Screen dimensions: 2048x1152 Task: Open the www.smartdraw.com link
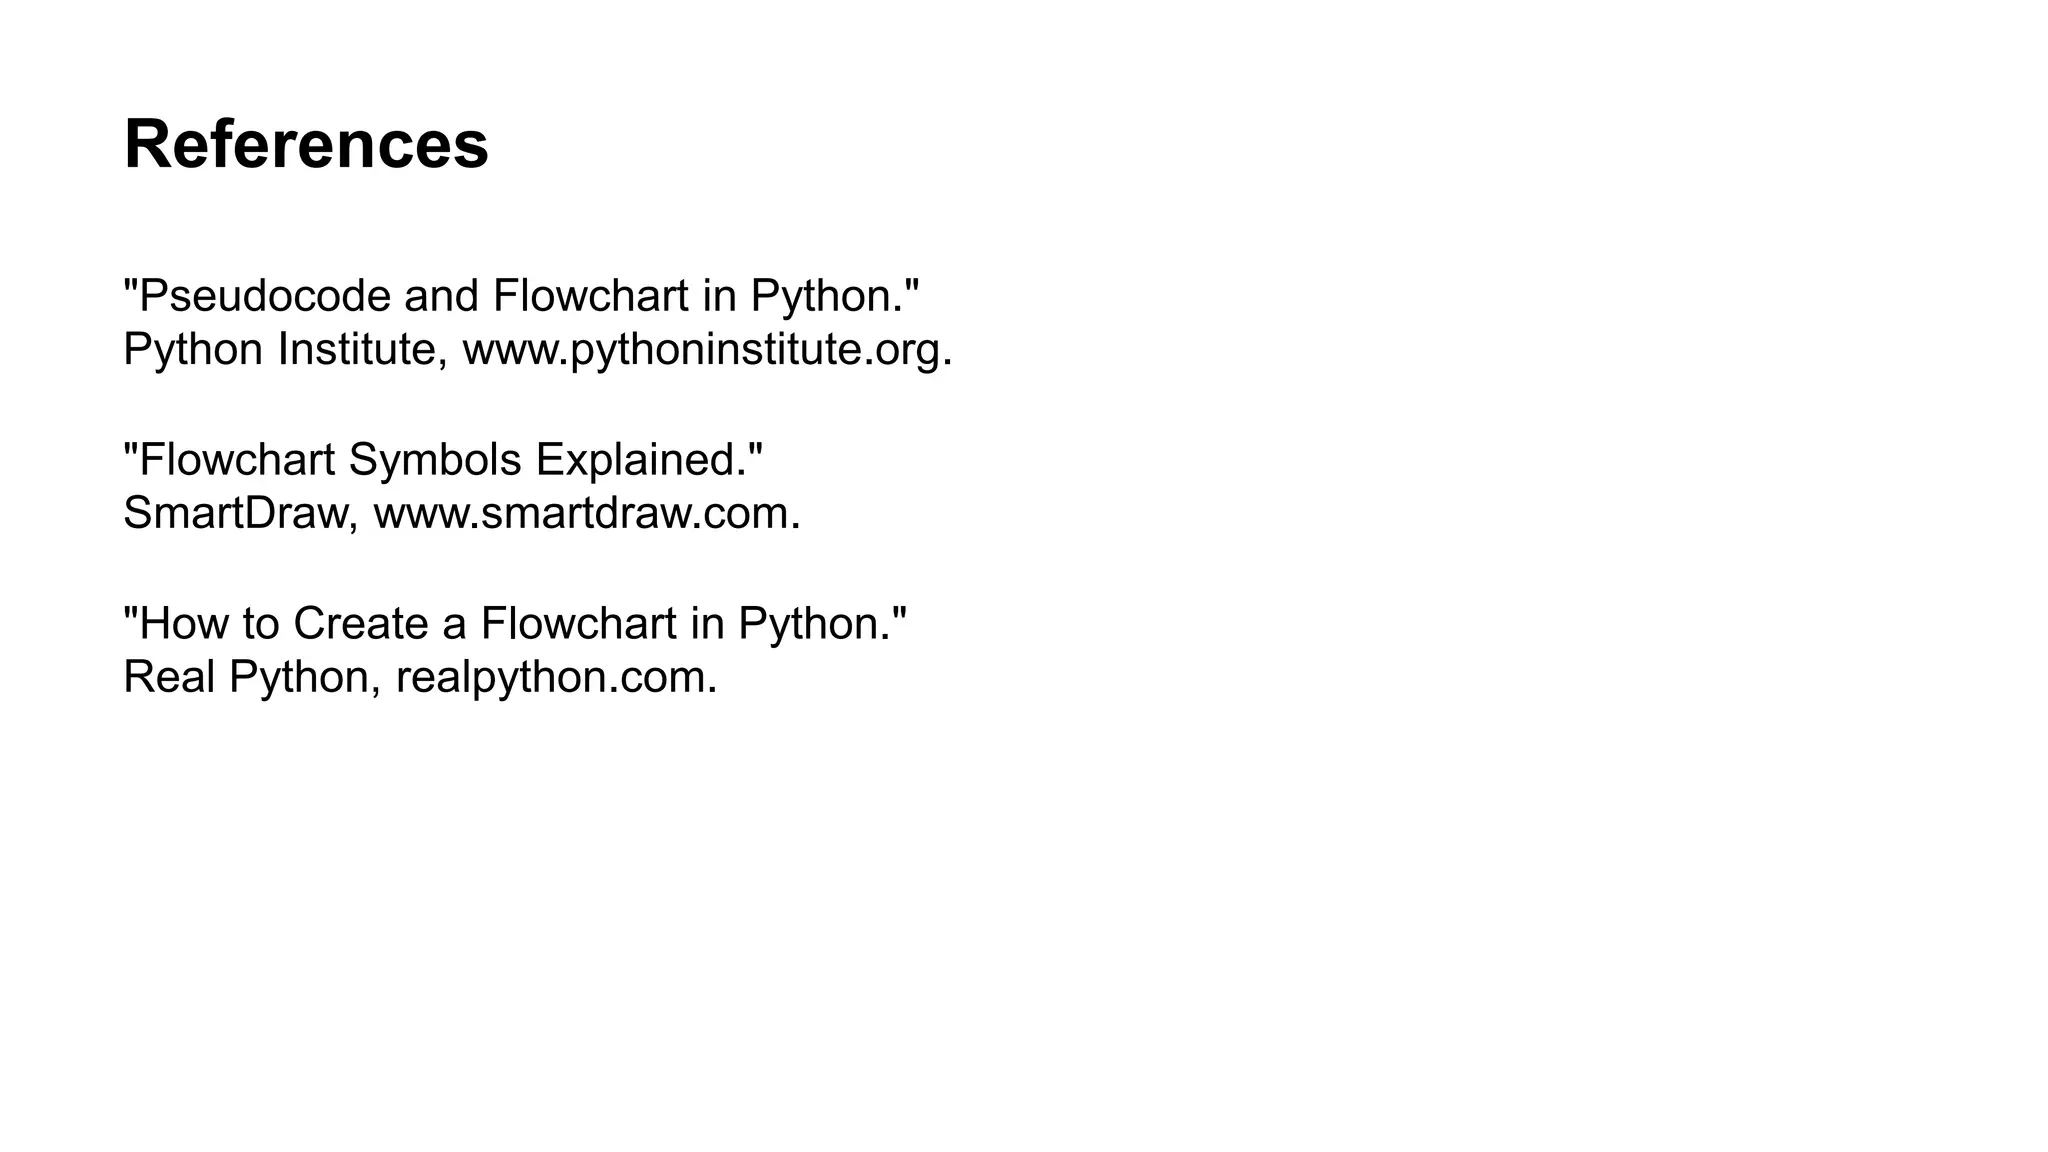click(x=586, y=514)
